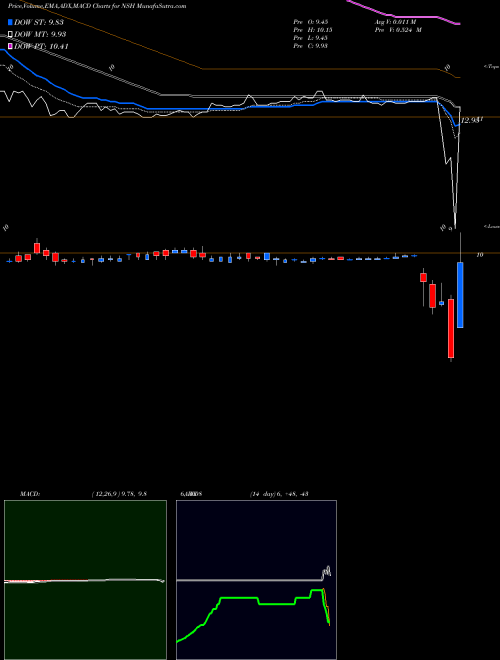Click the 'Avg V: 0.011 M' volume text
500x660 pixels.
click(x=397, y=22)
